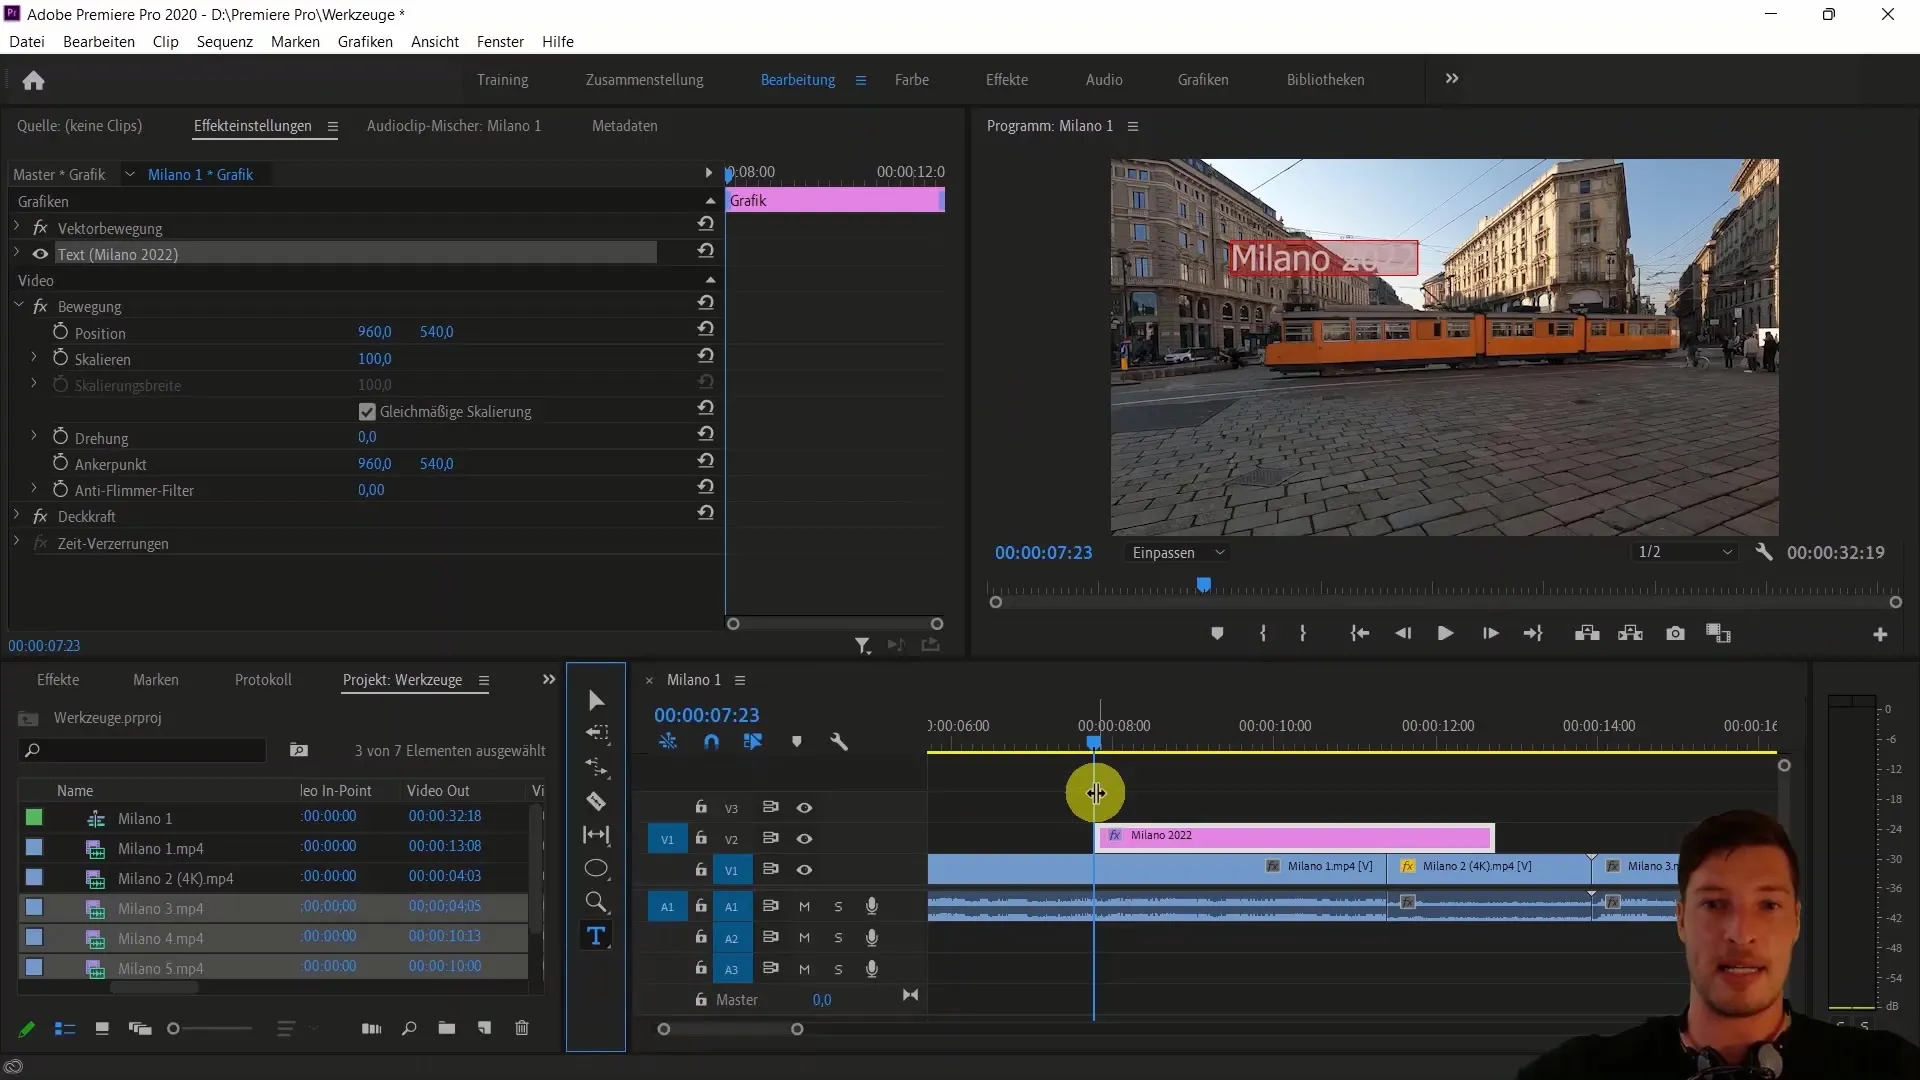
Task: Toggle snapping magnet in timeline
Action: point(711,742)
